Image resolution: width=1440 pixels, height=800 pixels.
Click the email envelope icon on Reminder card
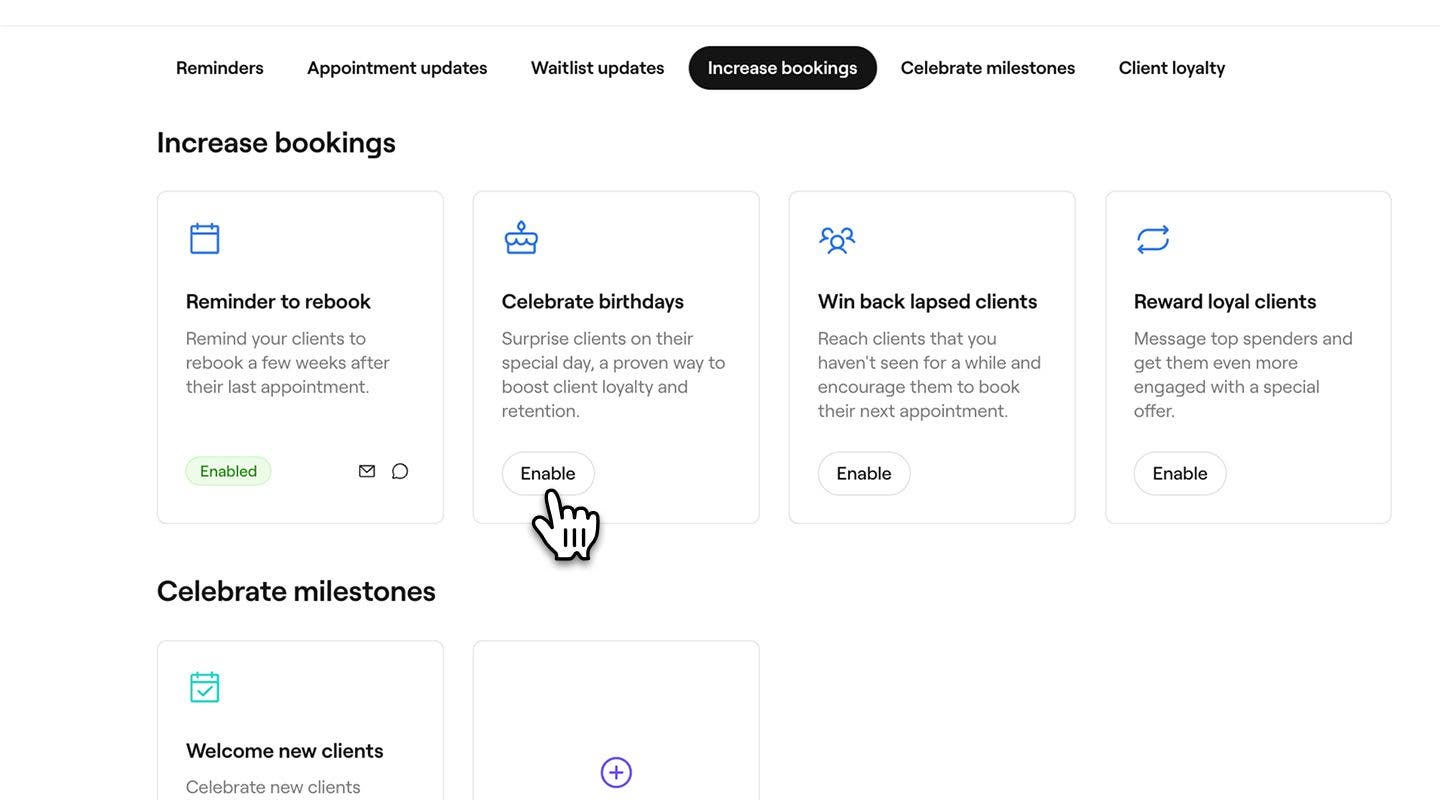367,471
